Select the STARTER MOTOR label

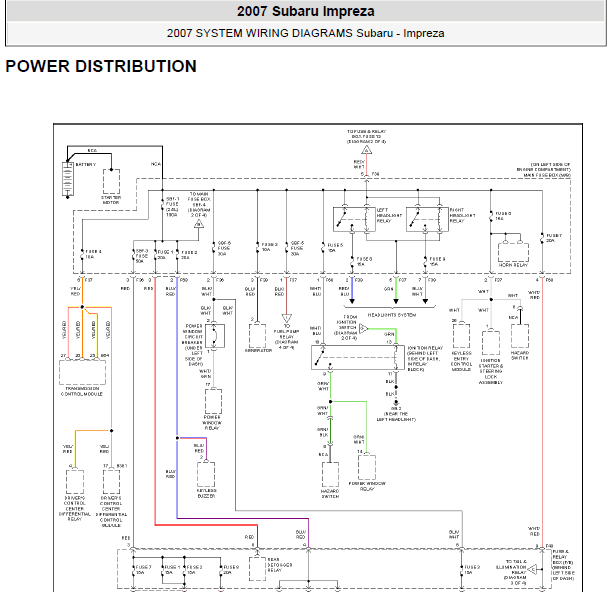coord(111,200)
